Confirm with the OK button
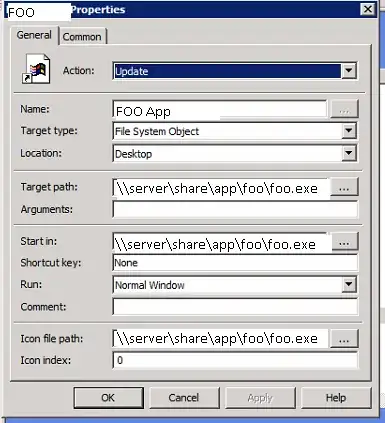Image resolution: width=385 pixels, height=423 pixels. click(108, 398)
